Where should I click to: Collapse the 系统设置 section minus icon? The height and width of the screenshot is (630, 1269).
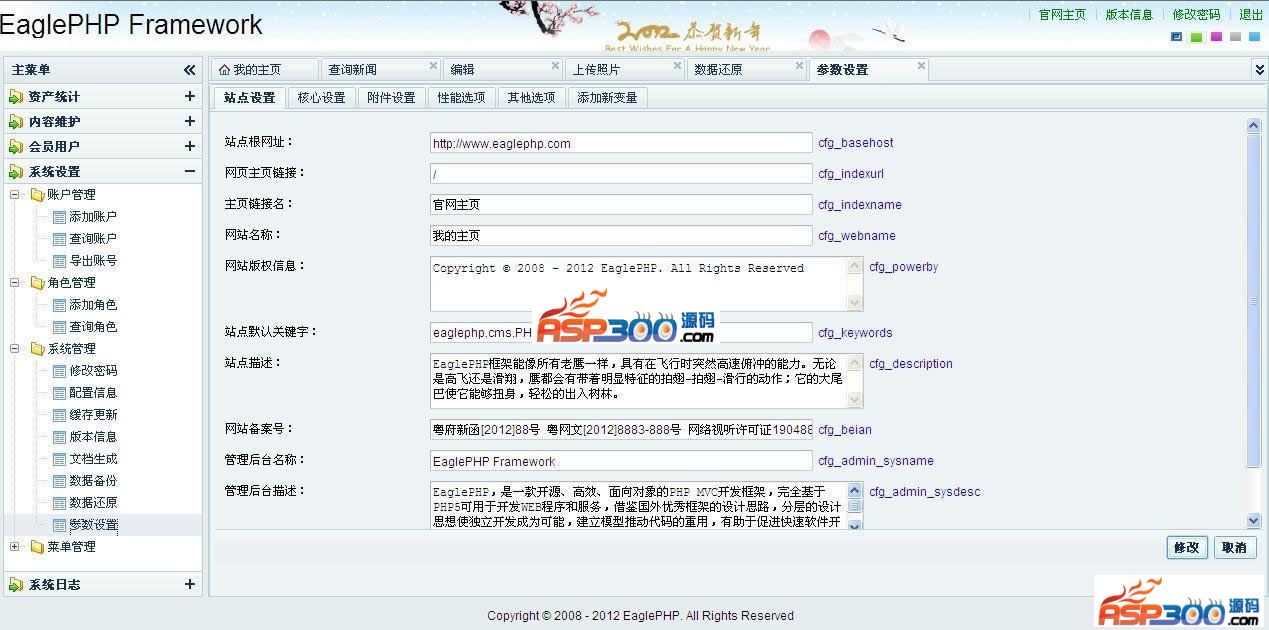click(x=189, y=171)
